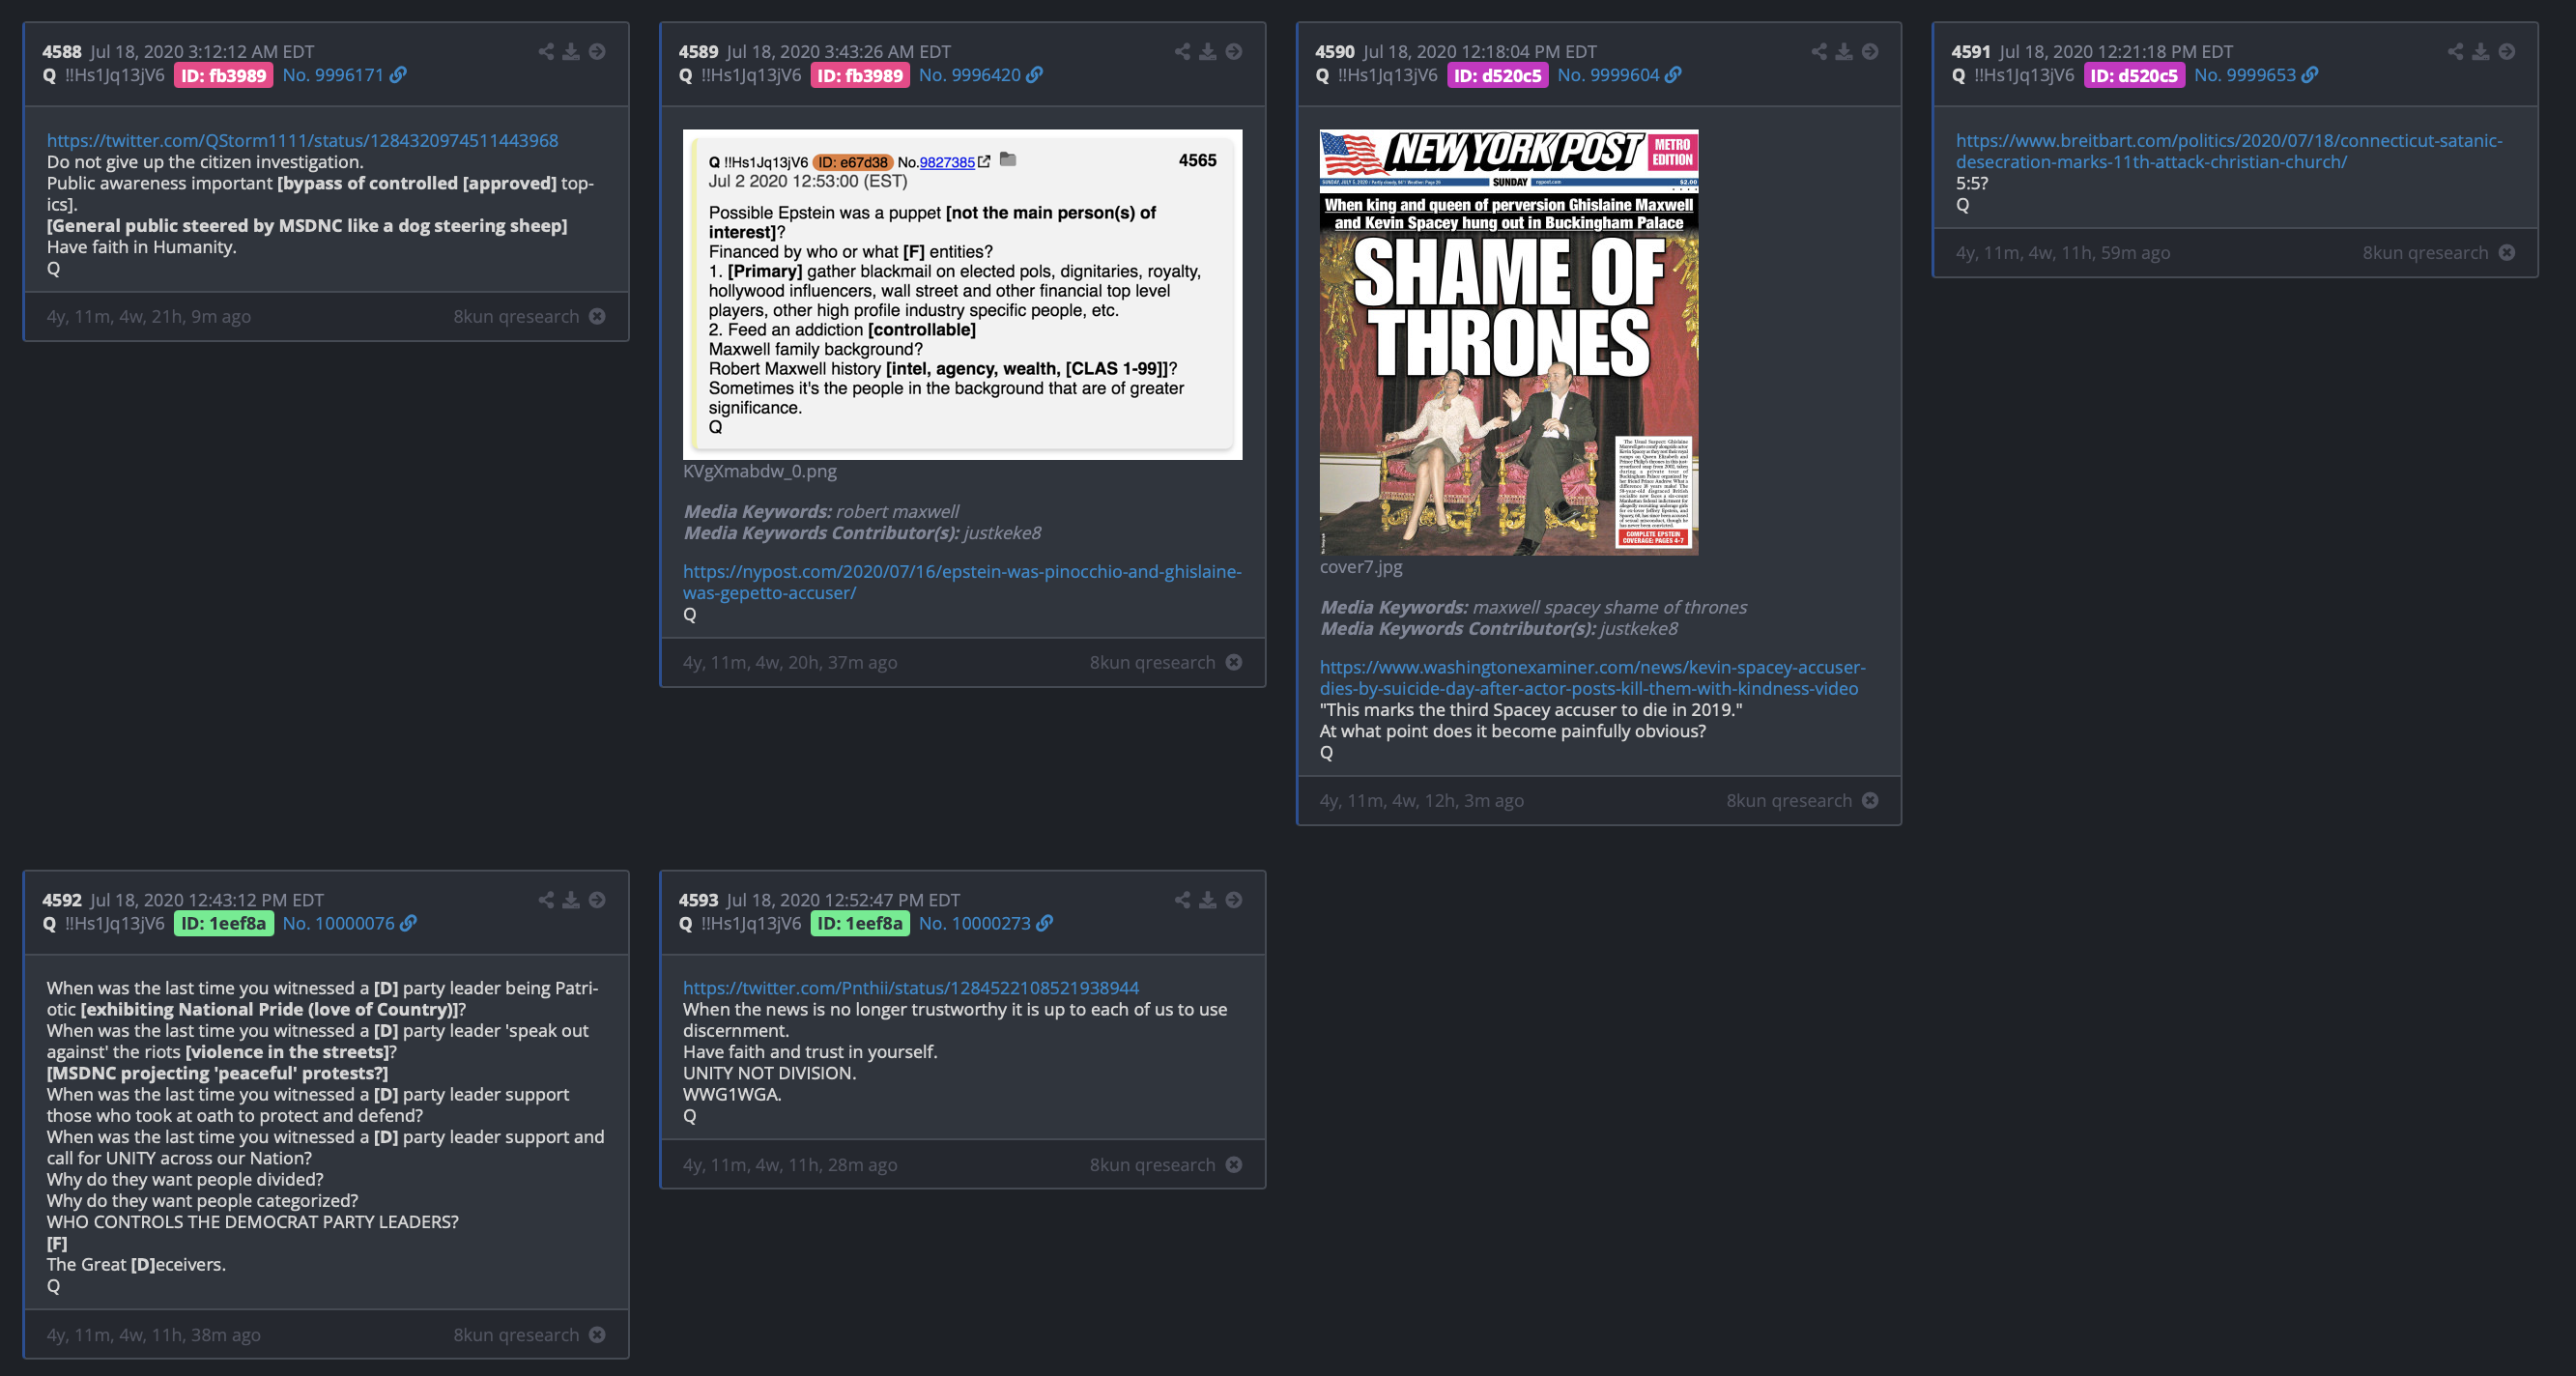Click the chain link icon beside No. 10000273
2576x1376 pixels.
tap(1045, 923)
